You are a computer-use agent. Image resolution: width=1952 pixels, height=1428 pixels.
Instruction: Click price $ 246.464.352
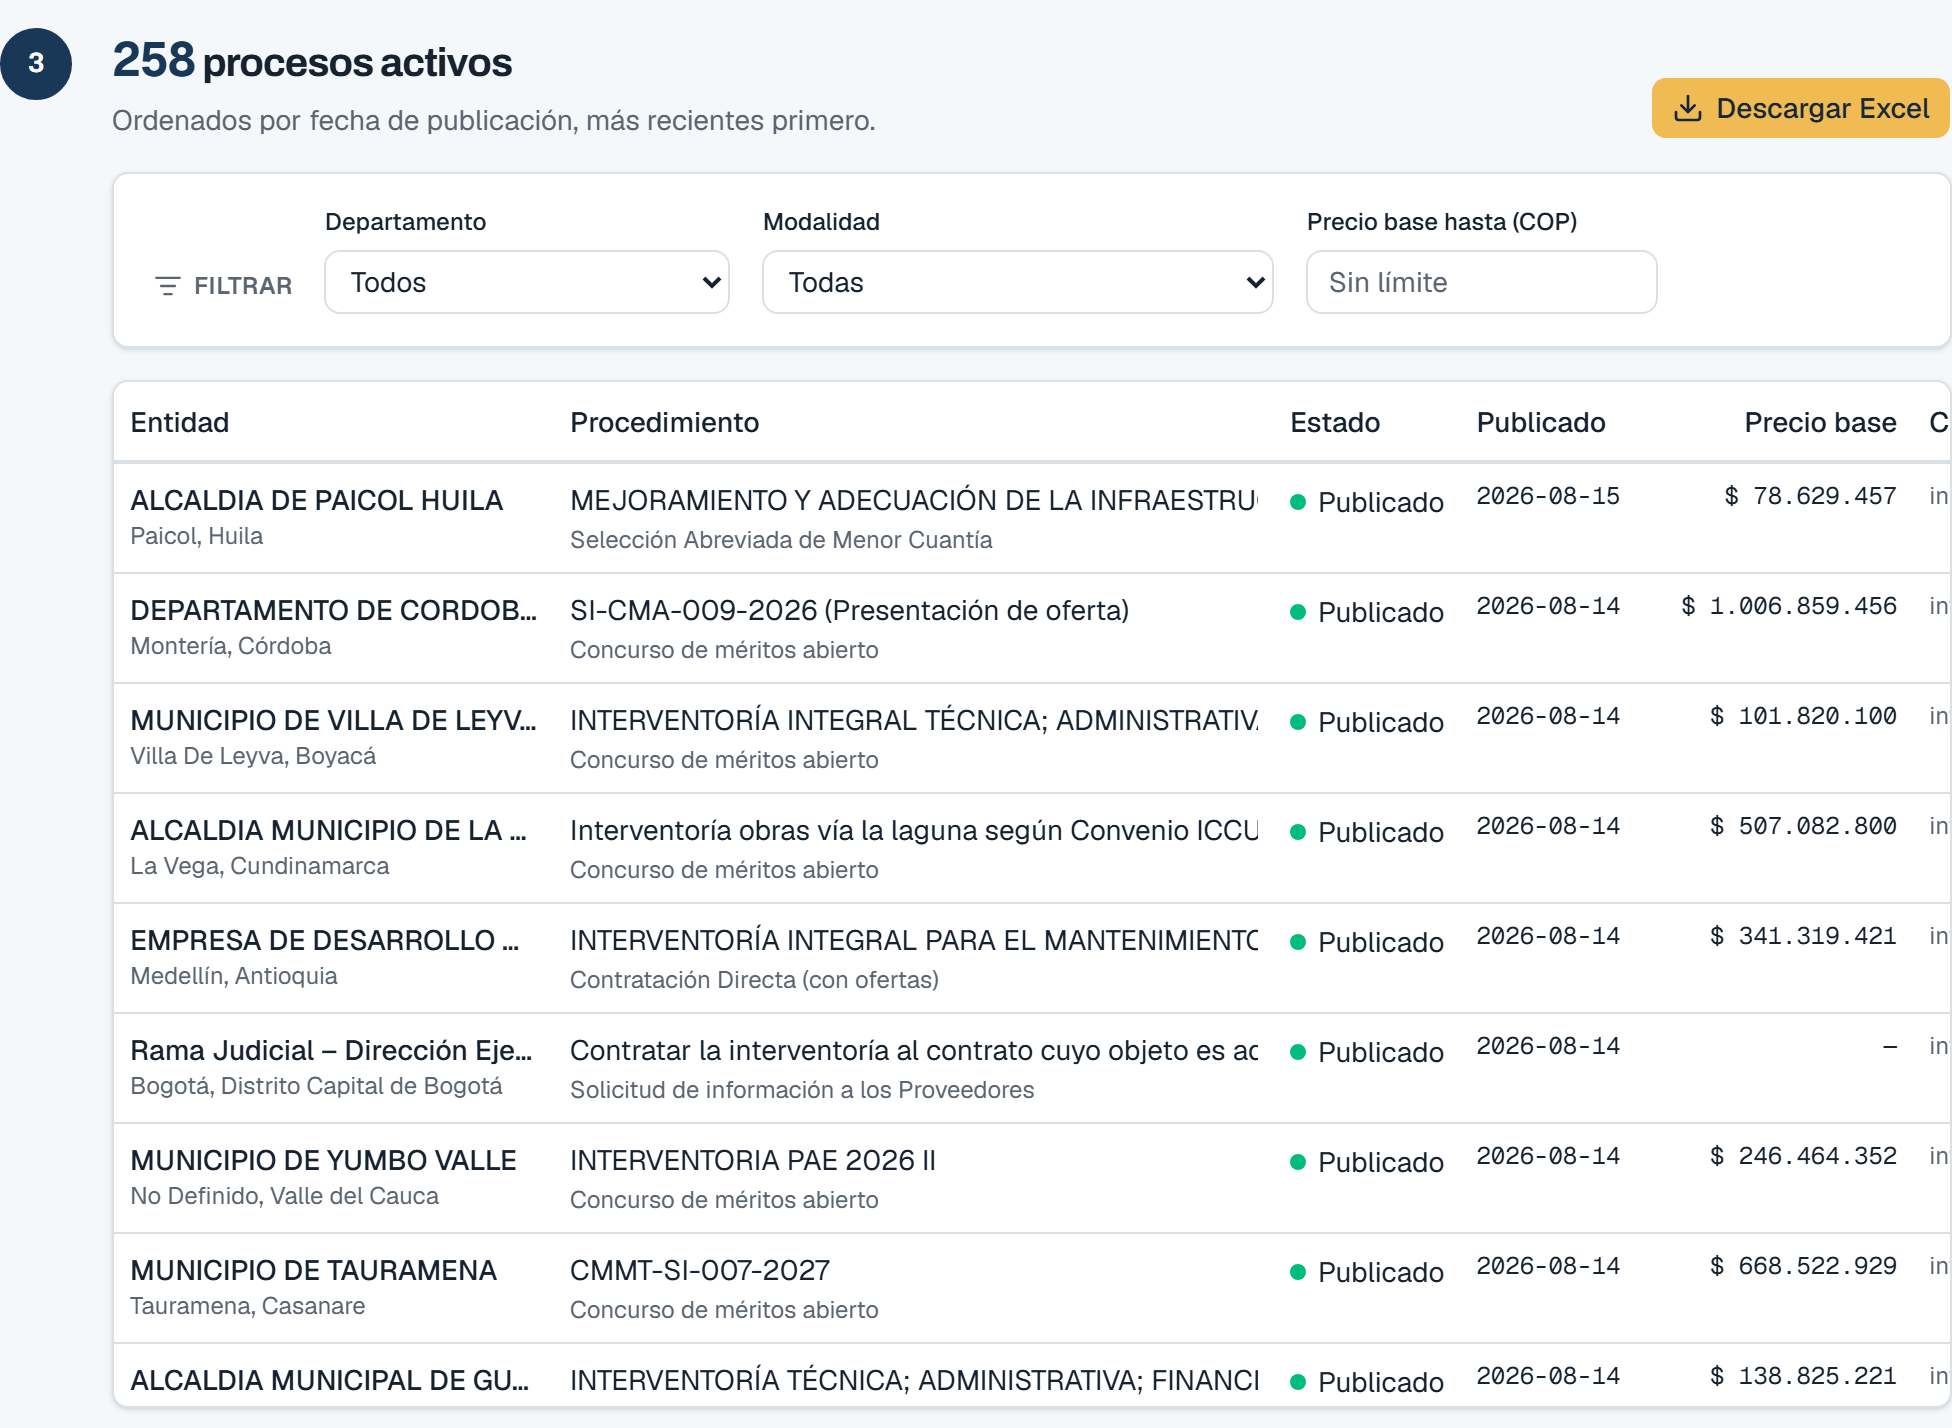click(x=1803, y=1156)
